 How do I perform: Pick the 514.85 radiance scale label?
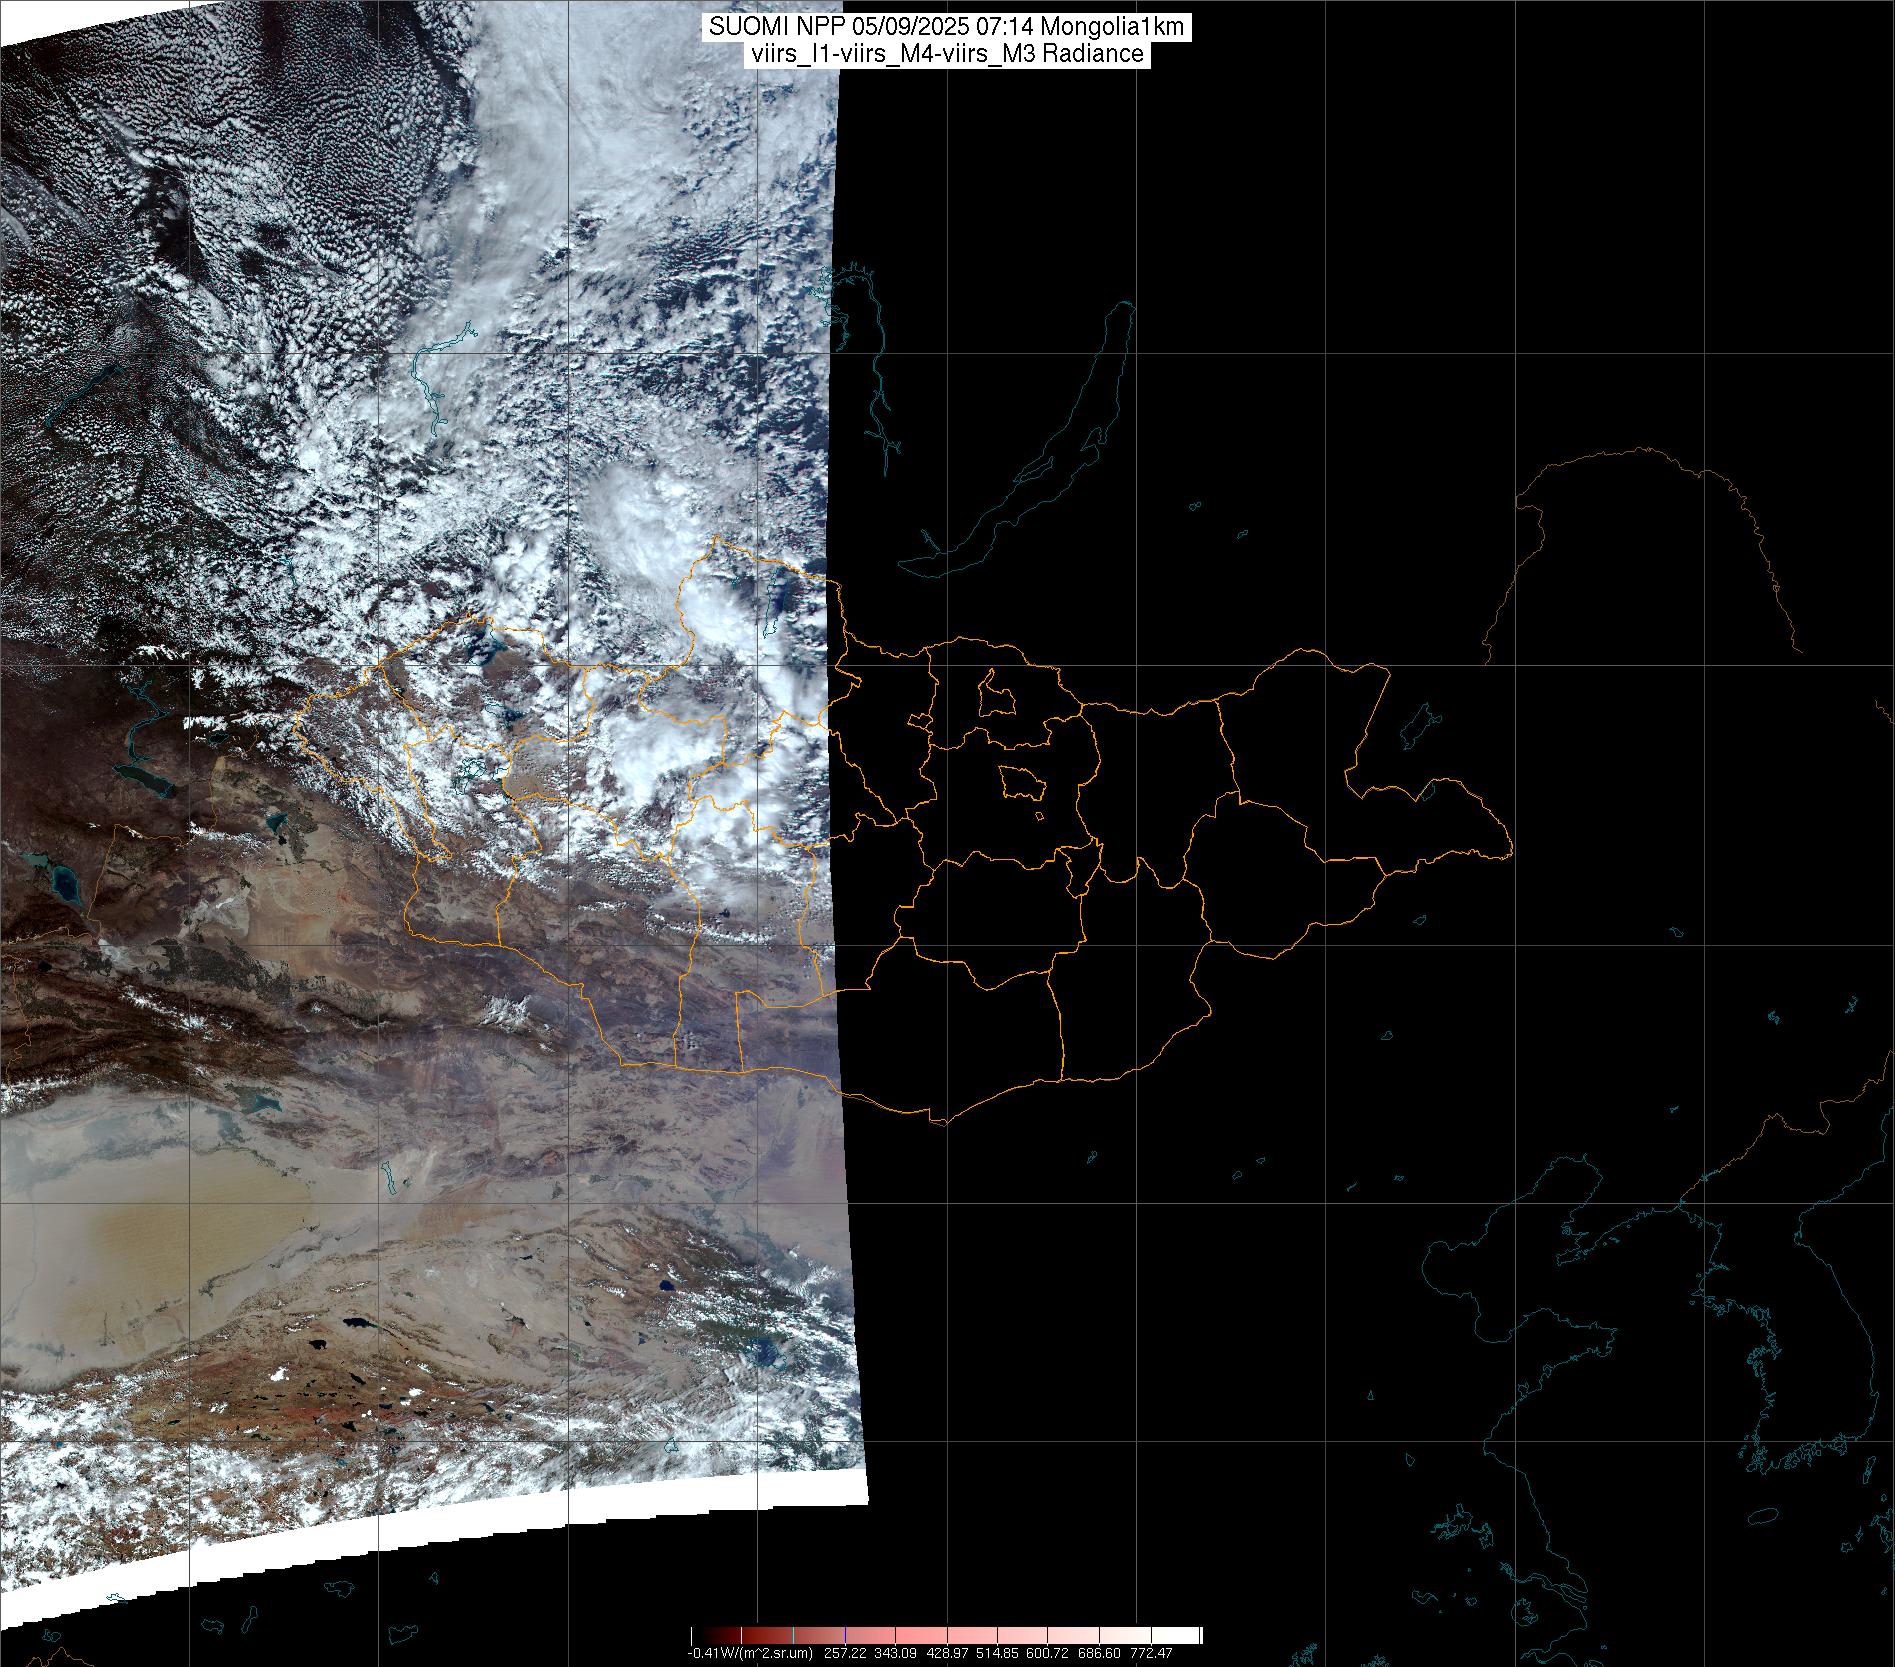pyautogui.click(x=995, y=1653)
